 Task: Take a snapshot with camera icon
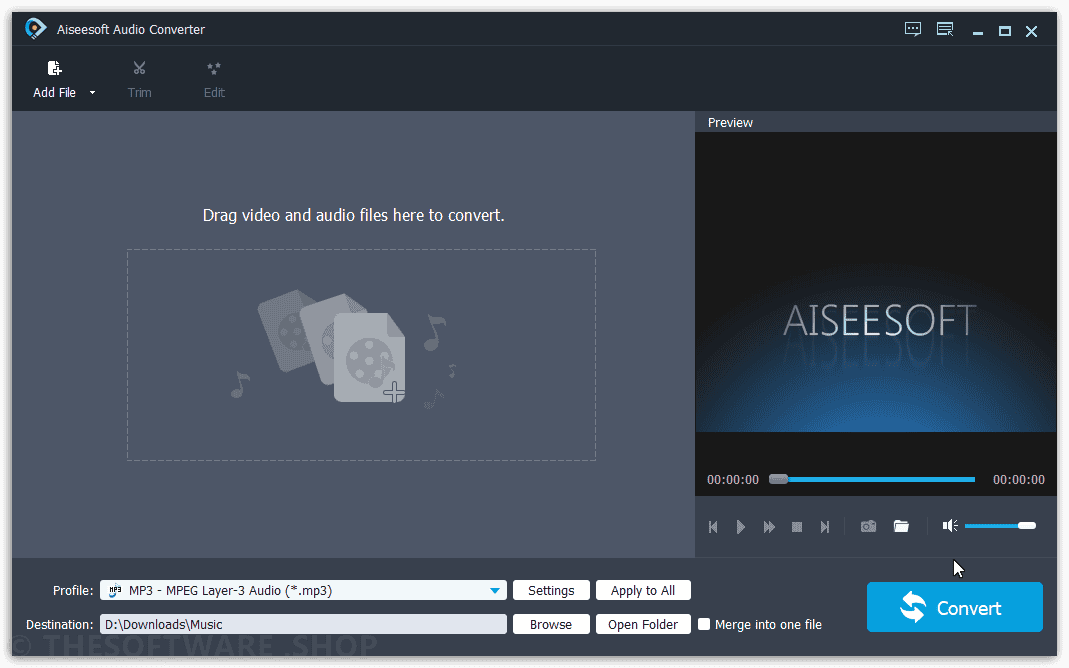pyautogui.click(x=868, y=526)
